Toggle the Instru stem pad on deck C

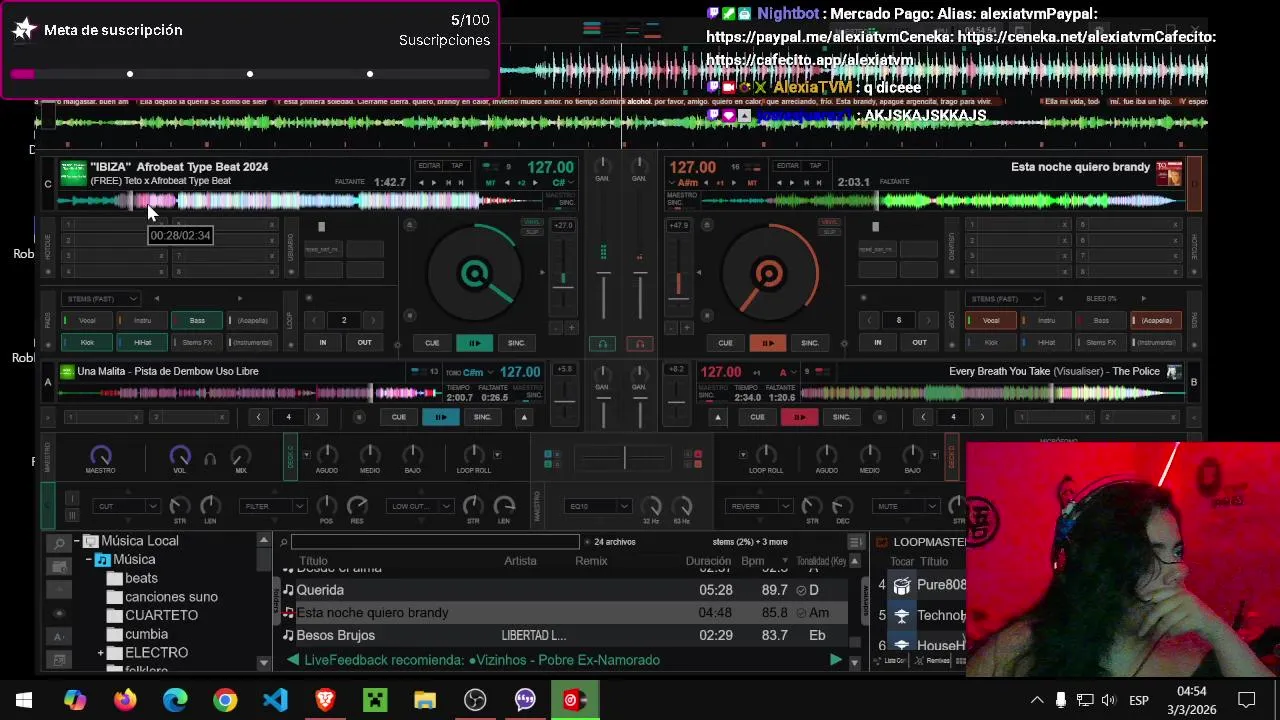click(x=142, y=321)
